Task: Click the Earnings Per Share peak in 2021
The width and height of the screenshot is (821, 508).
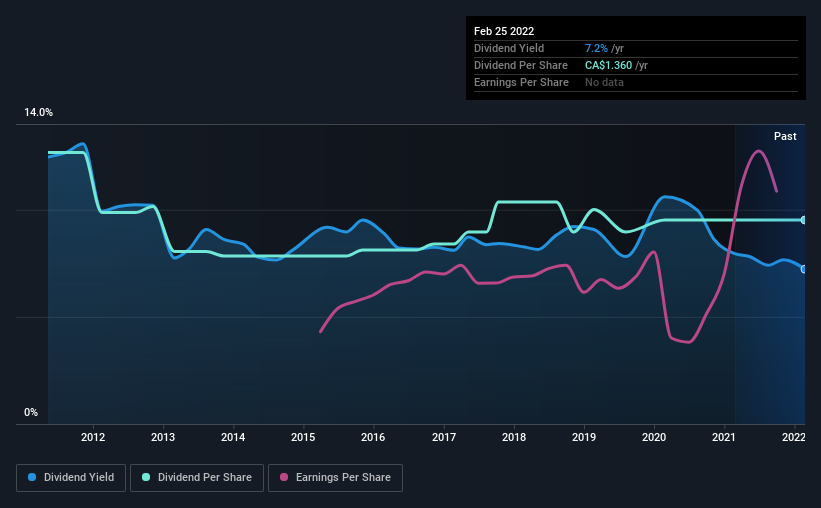Action: click(x=758, y=151)
